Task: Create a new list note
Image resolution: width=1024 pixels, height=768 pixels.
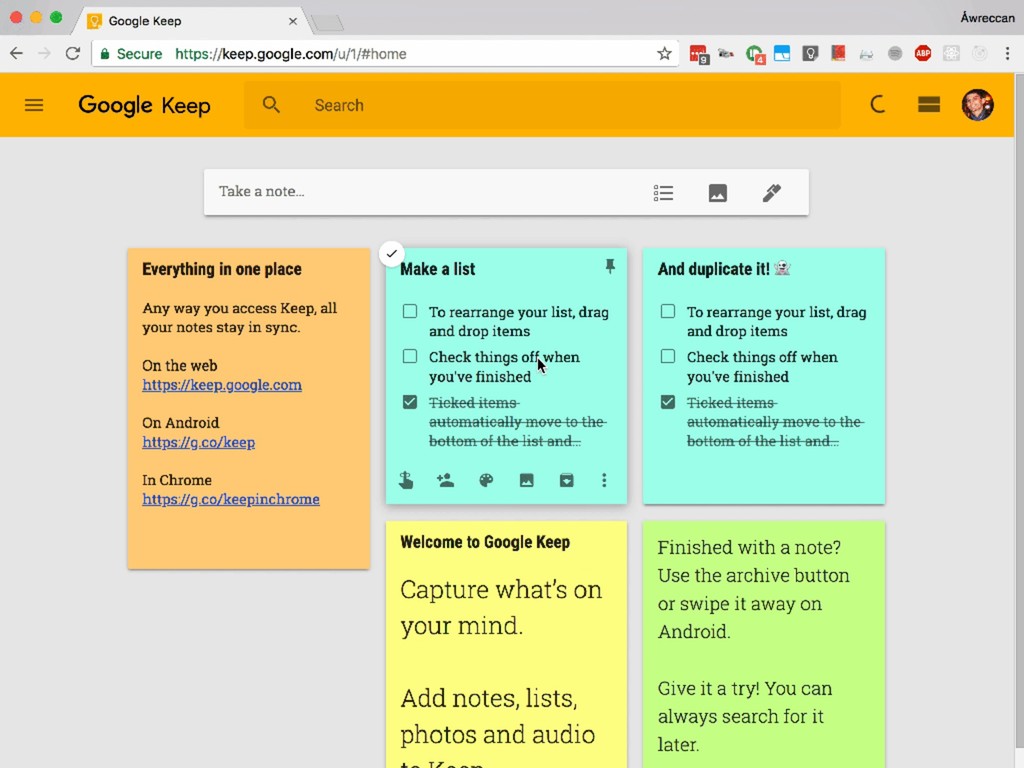Action: (663, 193)
